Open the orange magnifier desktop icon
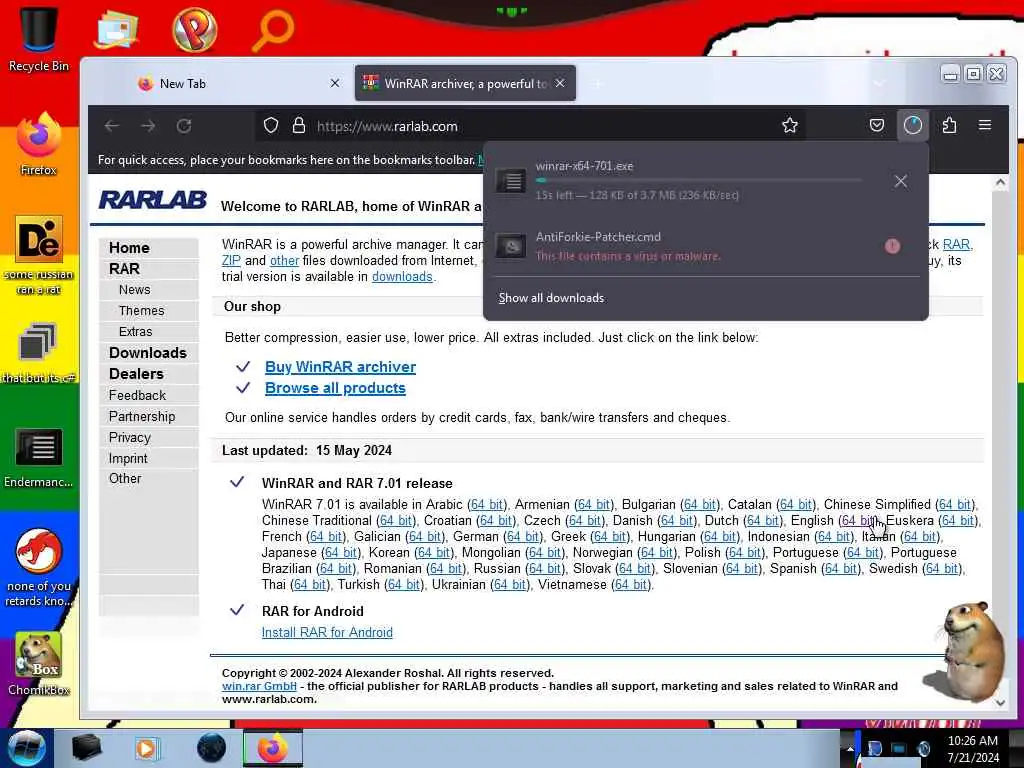This screenshot has height=768, width=1024. coord(272,30)
